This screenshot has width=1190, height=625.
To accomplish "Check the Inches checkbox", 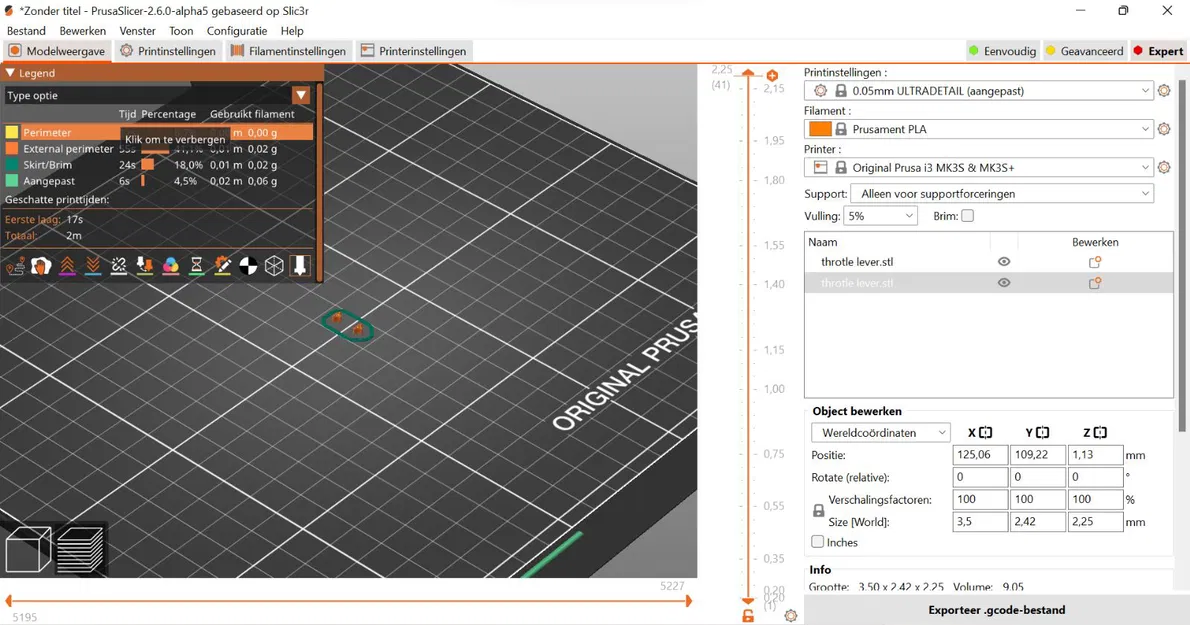I will tap(817, 542).
